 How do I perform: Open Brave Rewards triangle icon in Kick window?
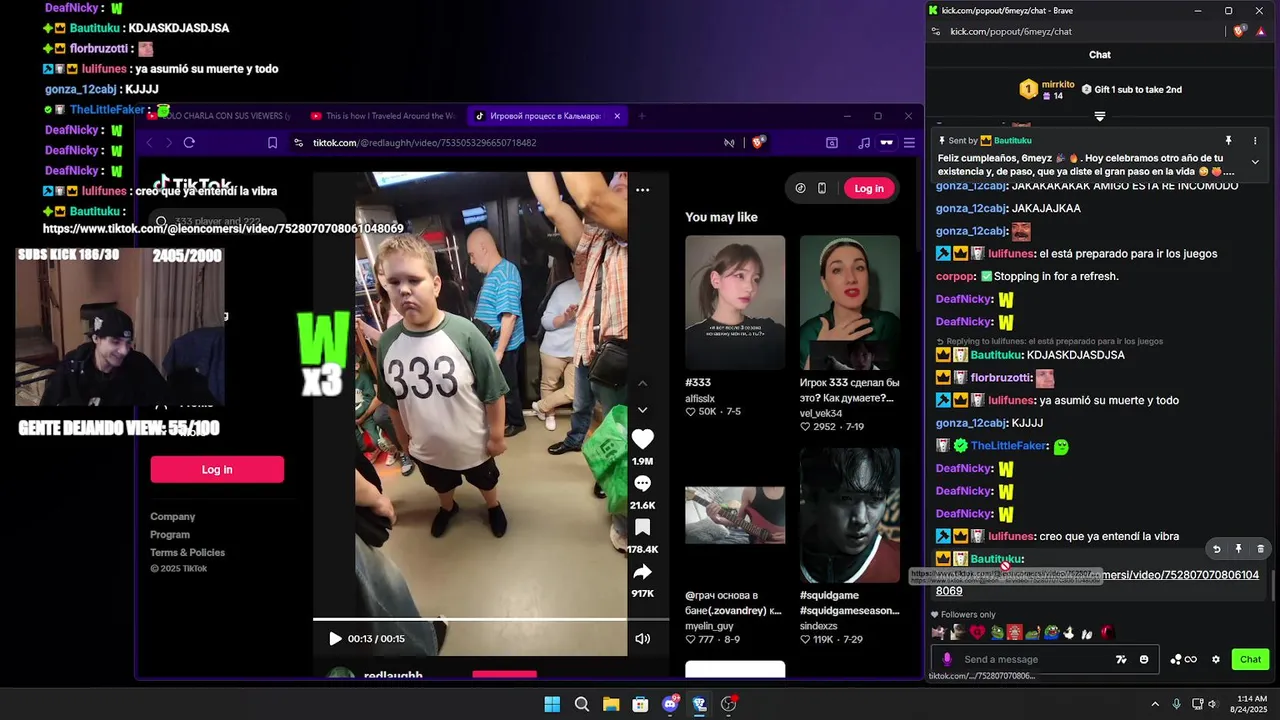pos(1262,32)
